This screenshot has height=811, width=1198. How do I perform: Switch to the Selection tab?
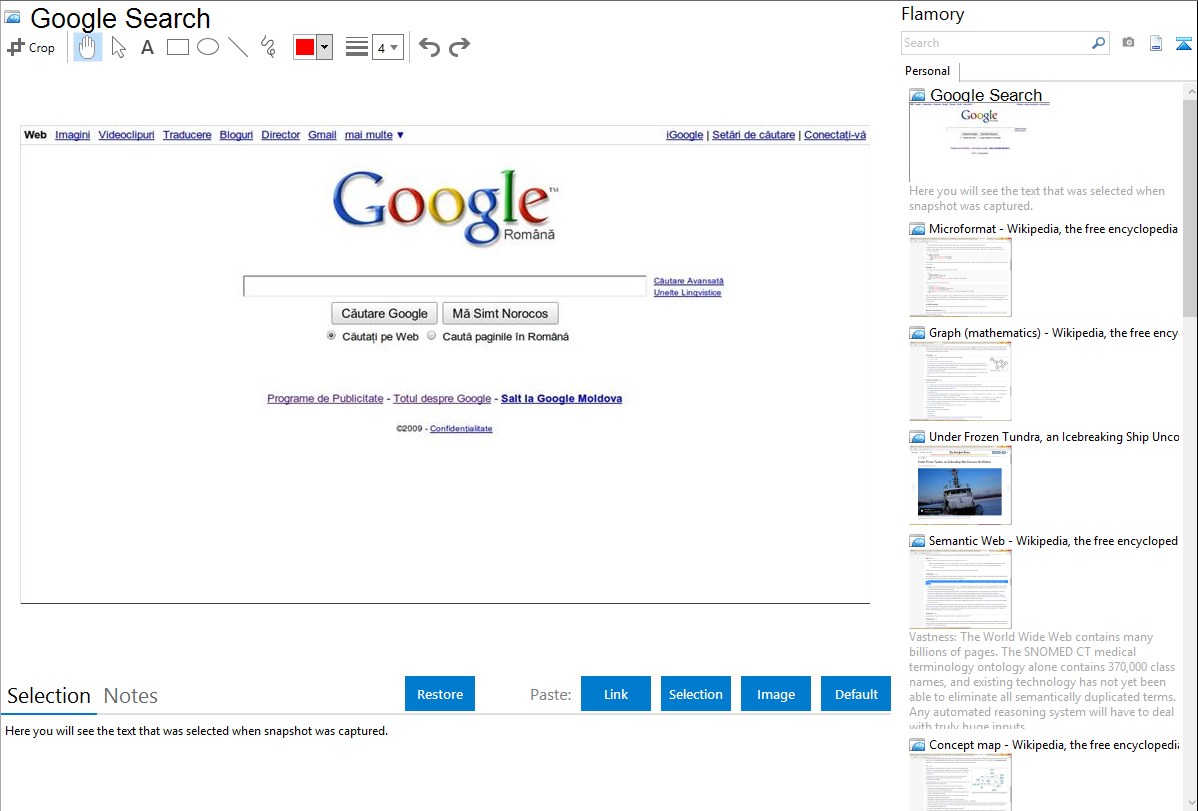coord(49,696)
